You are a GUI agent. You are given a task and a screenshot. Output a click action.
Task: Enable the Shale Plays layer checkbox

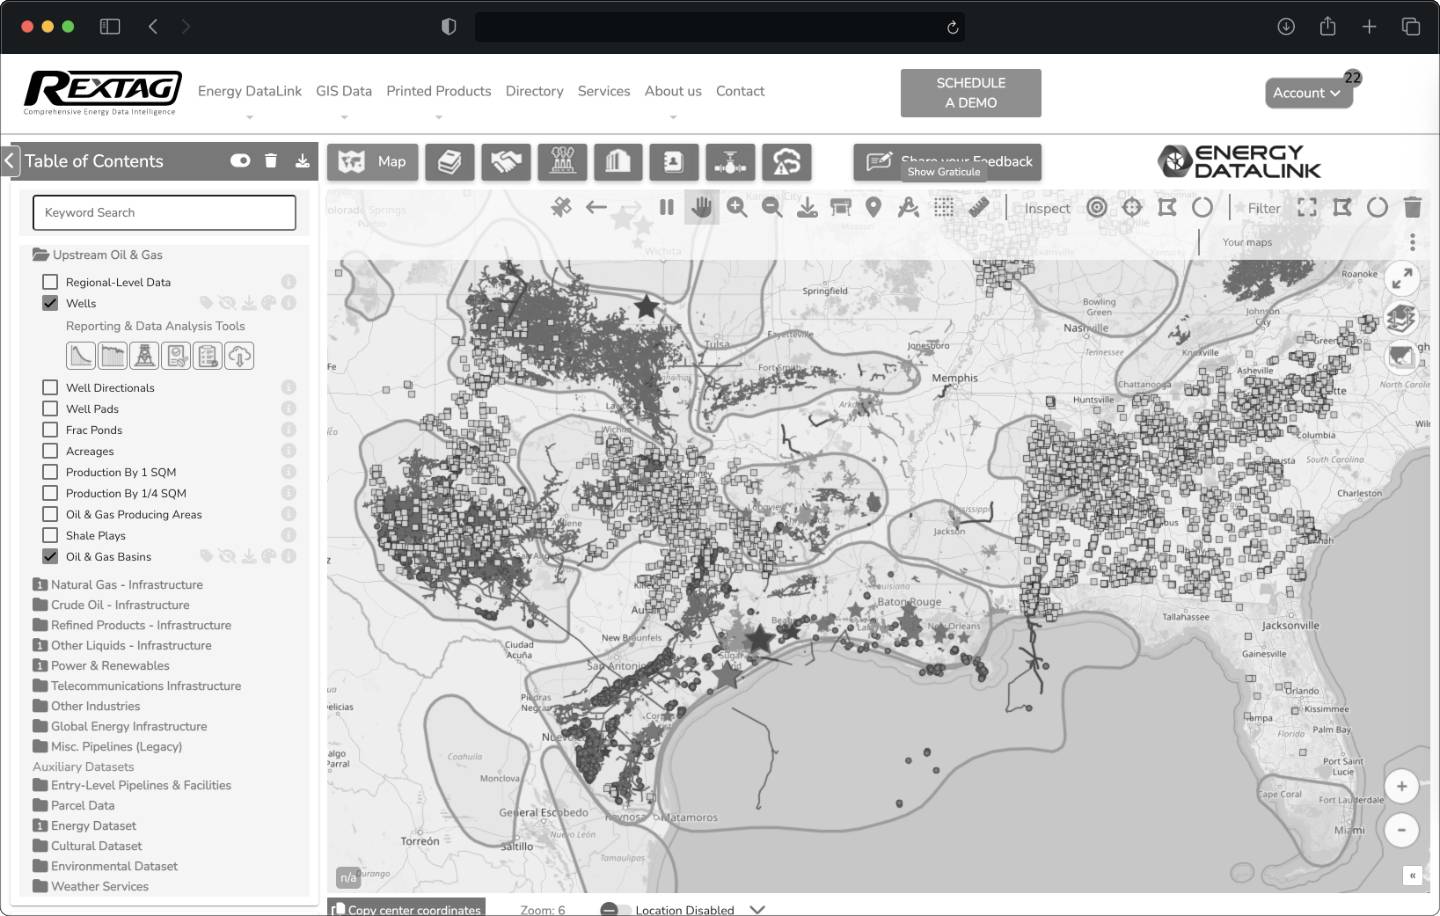50,535
